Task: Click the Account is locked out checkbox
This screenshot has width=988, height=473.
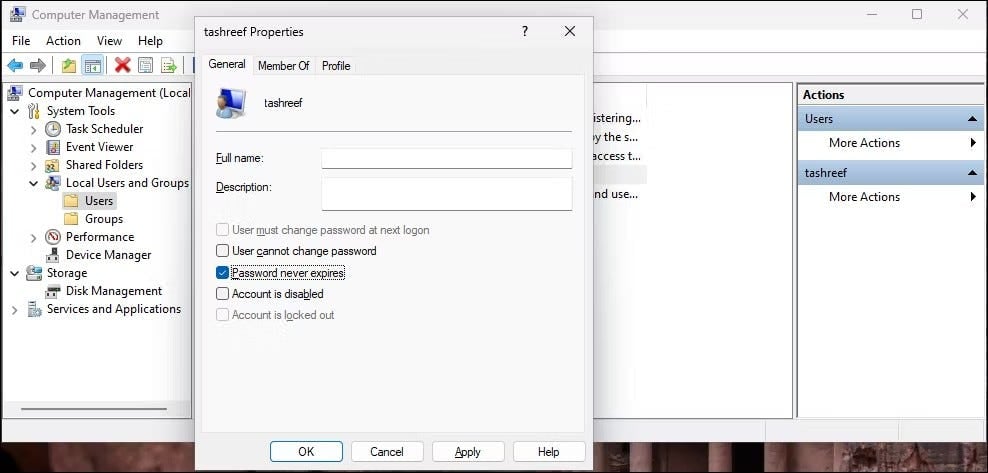Action: [x=222, y=315]
